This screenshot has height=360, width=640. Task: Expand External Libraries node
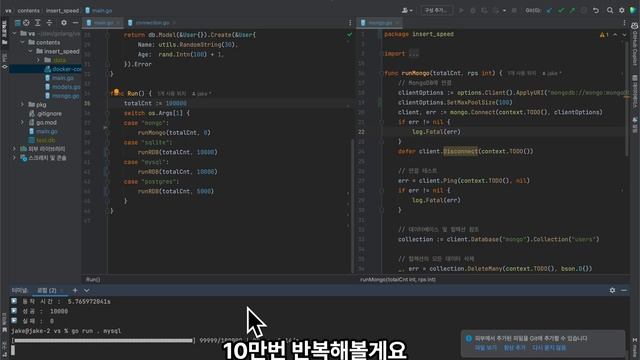pos(15,149)
